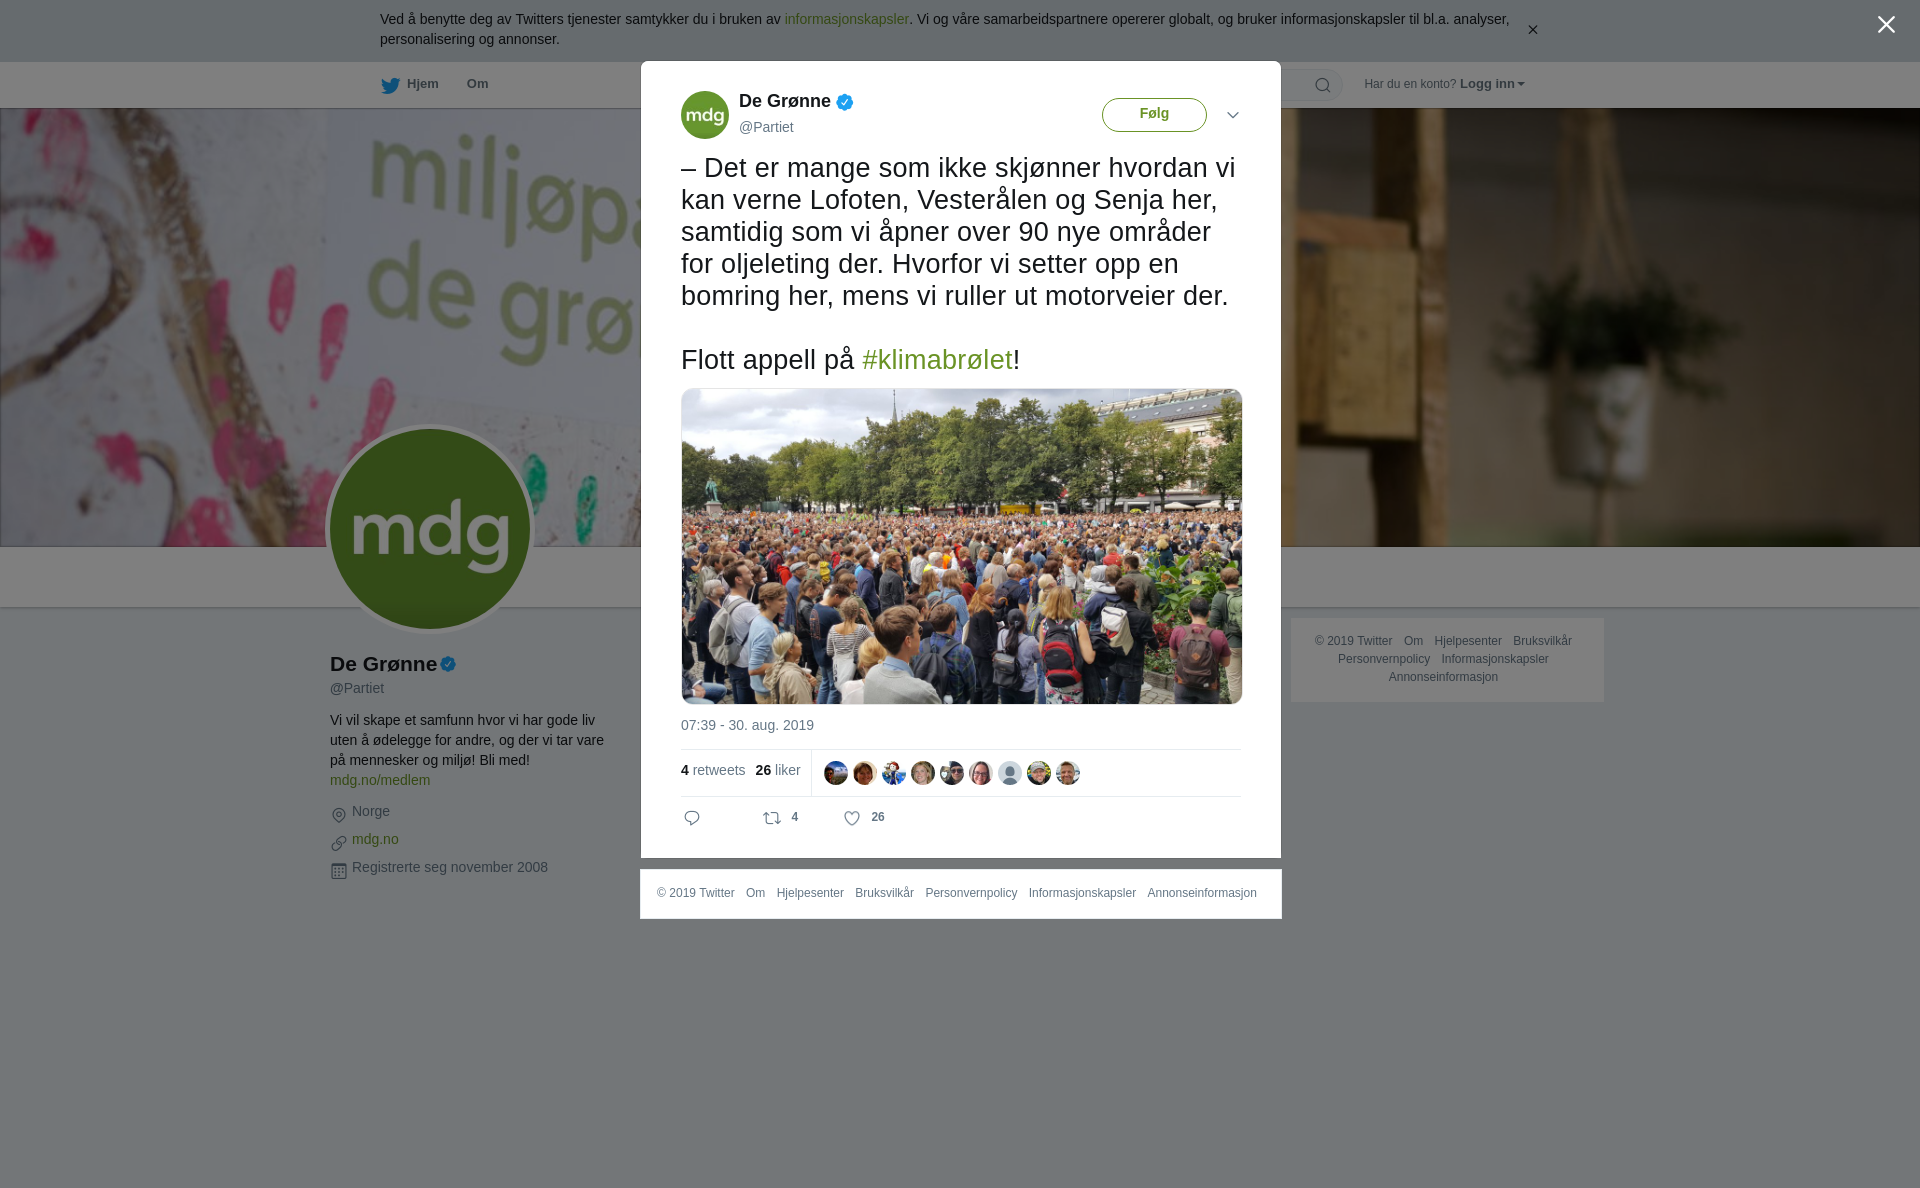
Task: Click the first liker's avatar
Action: point(836,773)
